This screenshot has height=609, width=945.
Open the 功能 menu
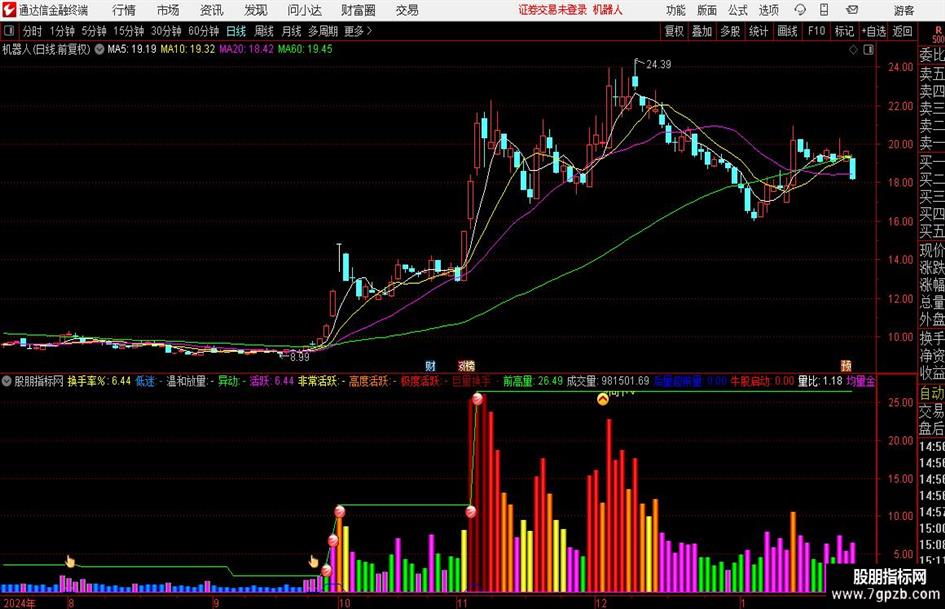pos(676,10)
